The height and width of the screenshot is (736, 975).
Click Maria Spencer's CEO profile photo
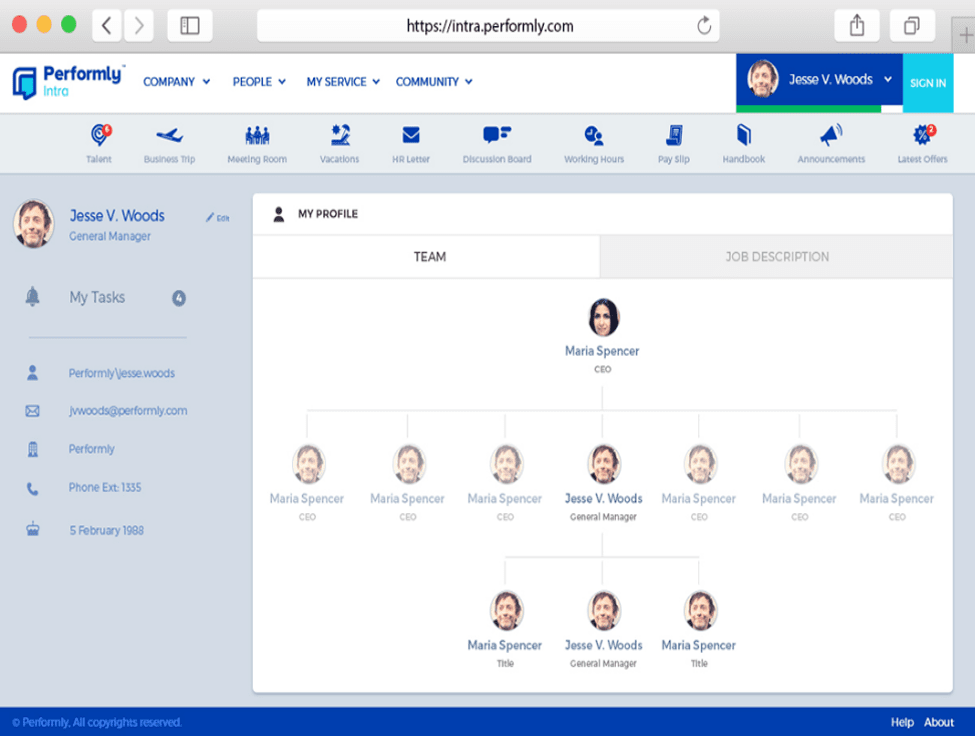[x=602, y=315]
